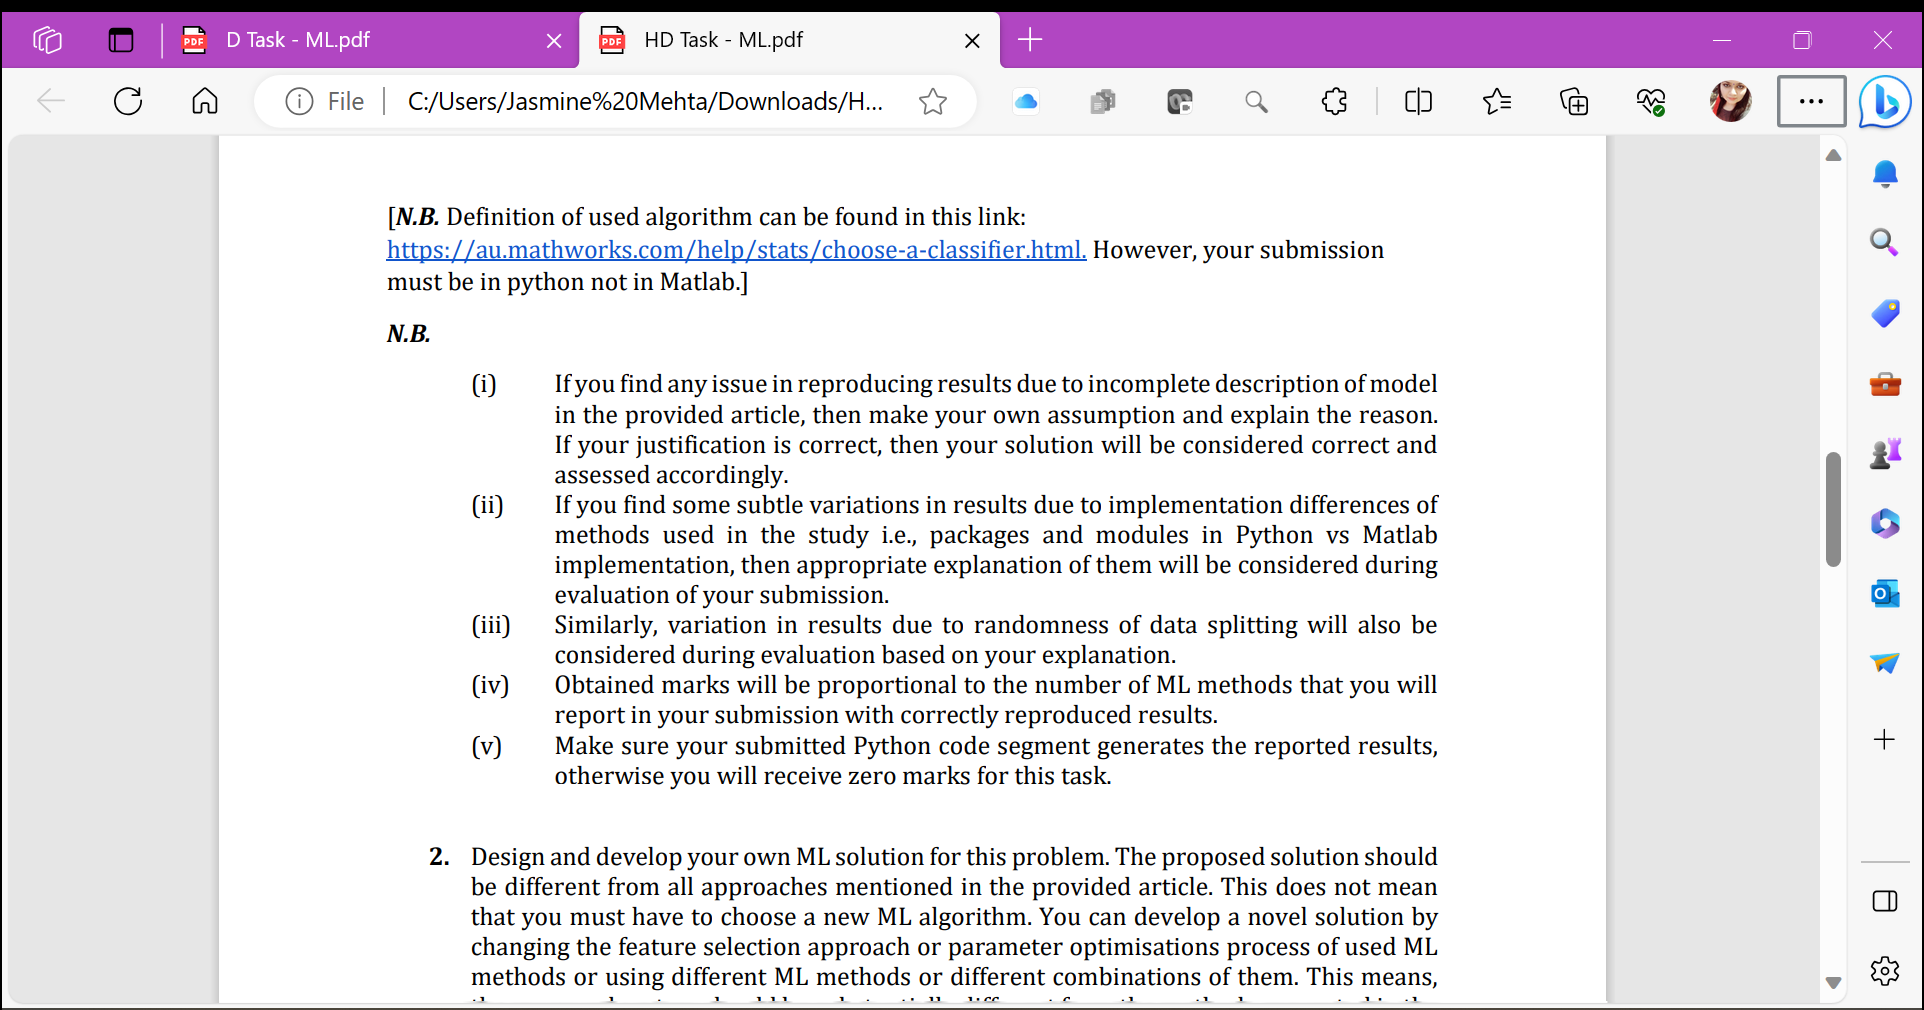
Task: Toggle split screen view
Action: coord(1418,101)
